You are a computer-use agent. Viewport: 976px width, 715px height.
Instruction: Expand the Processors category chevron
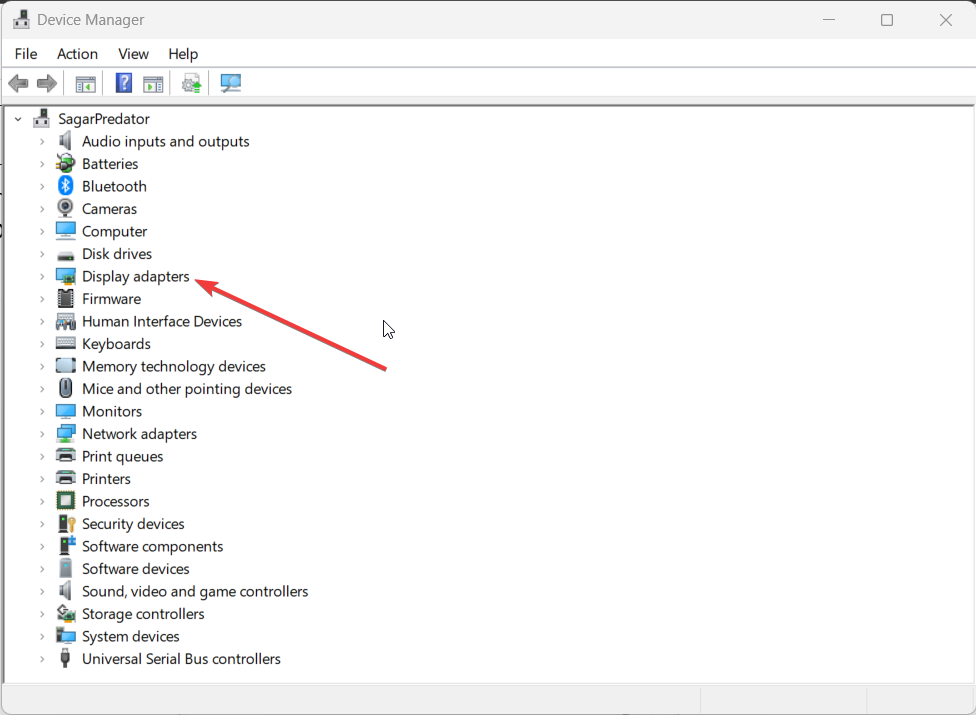(42, 502)
